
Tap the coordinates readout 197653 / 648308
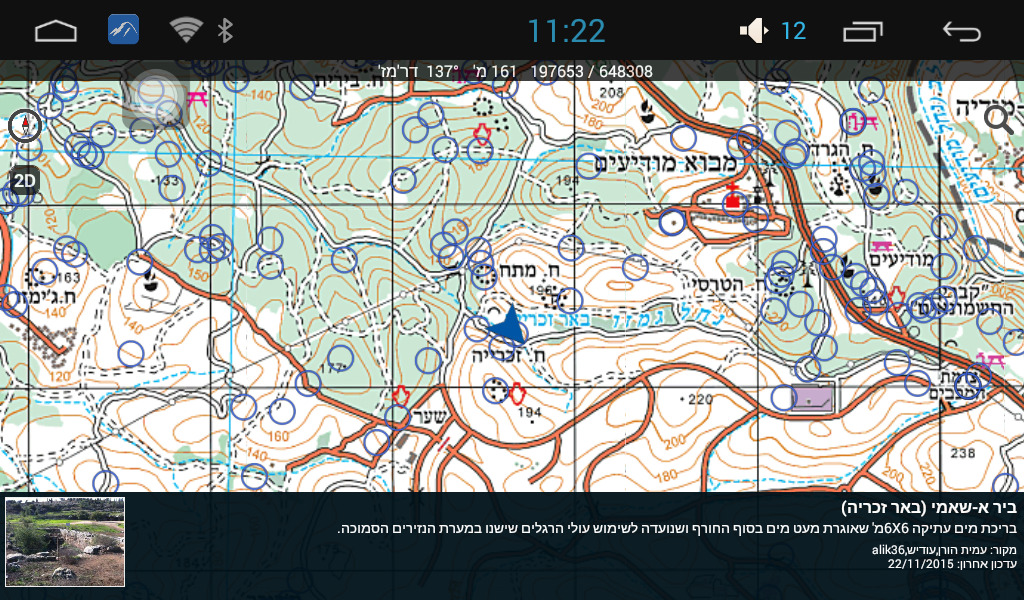pyautogui.click(x=591, y=72)
